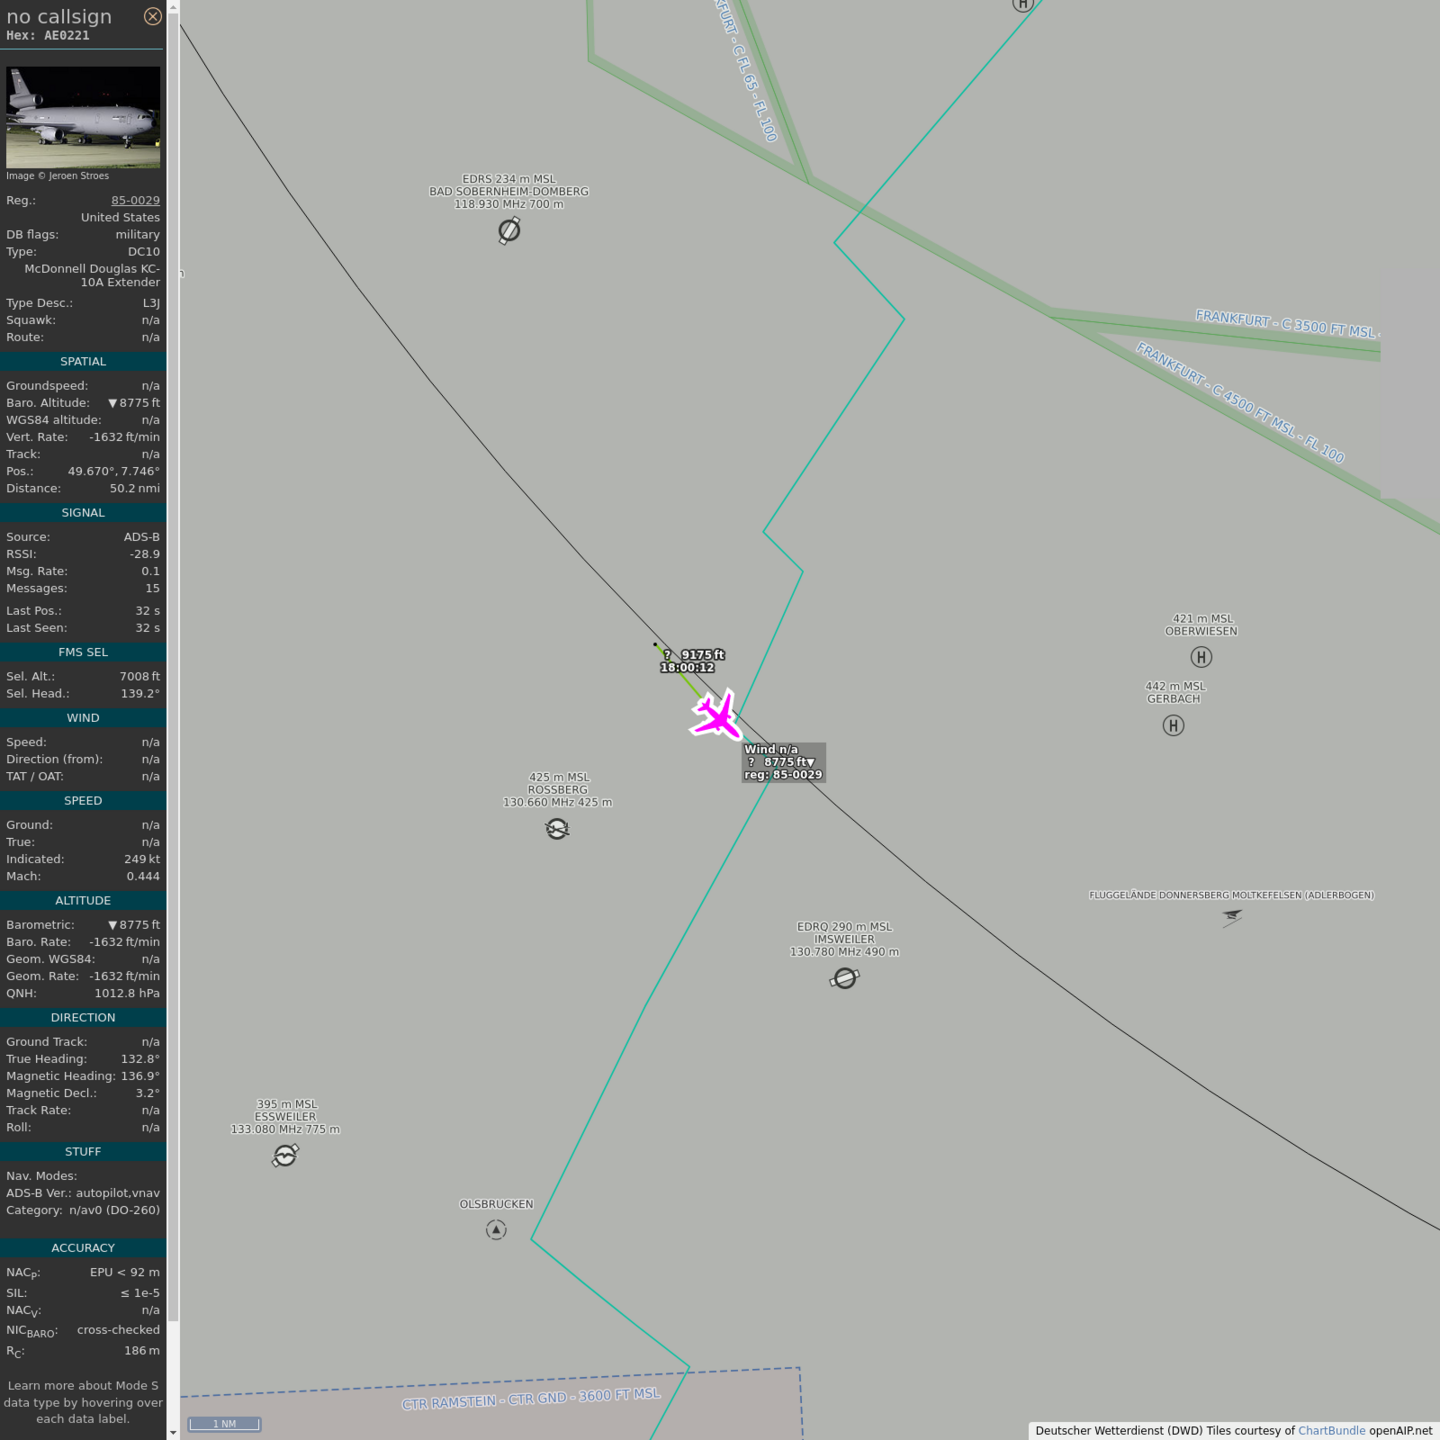Click the sidebar scrollbar down arrow
This screenshot has width=1440, height=1440.
(173, 1432)
